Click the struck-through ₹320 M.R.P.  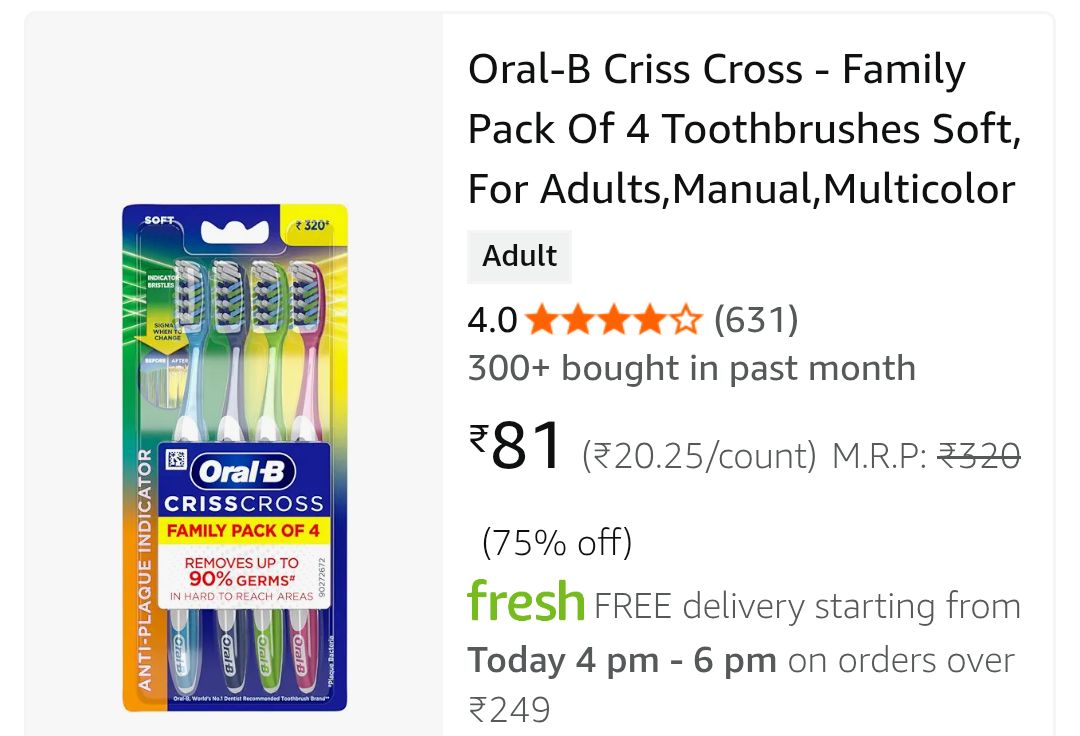(978, 456)
